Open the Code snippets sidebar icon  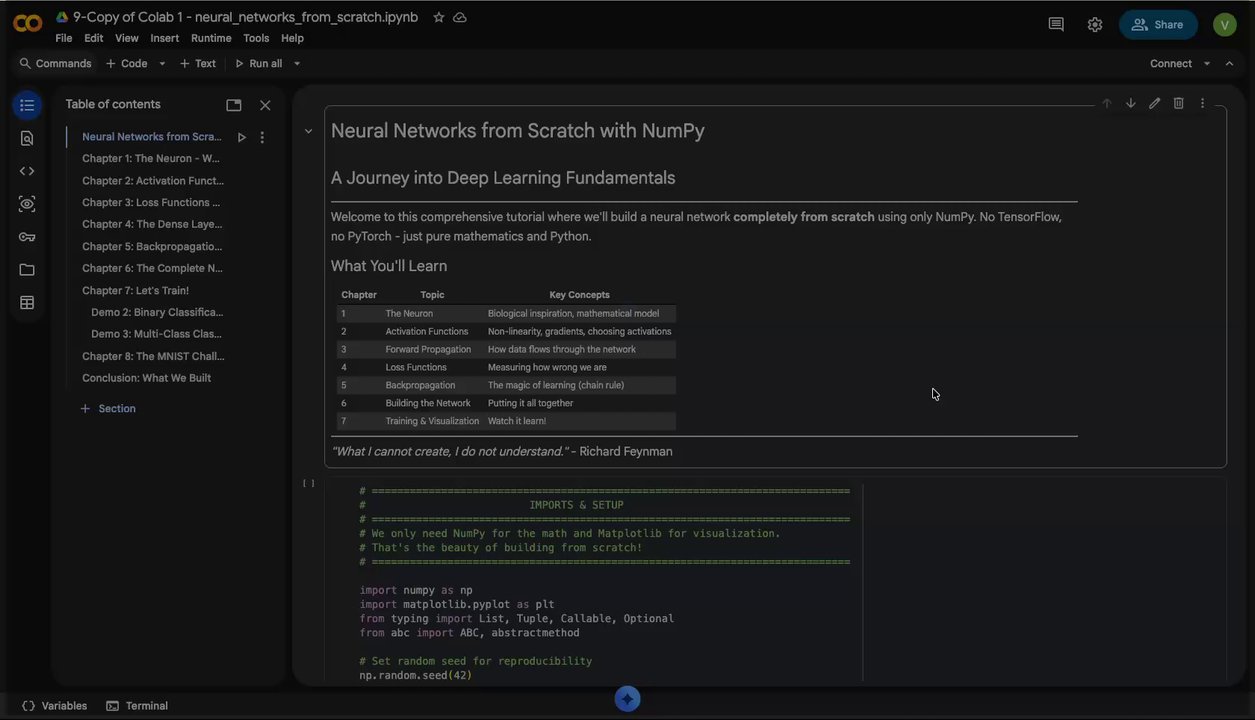coord(27,171)
